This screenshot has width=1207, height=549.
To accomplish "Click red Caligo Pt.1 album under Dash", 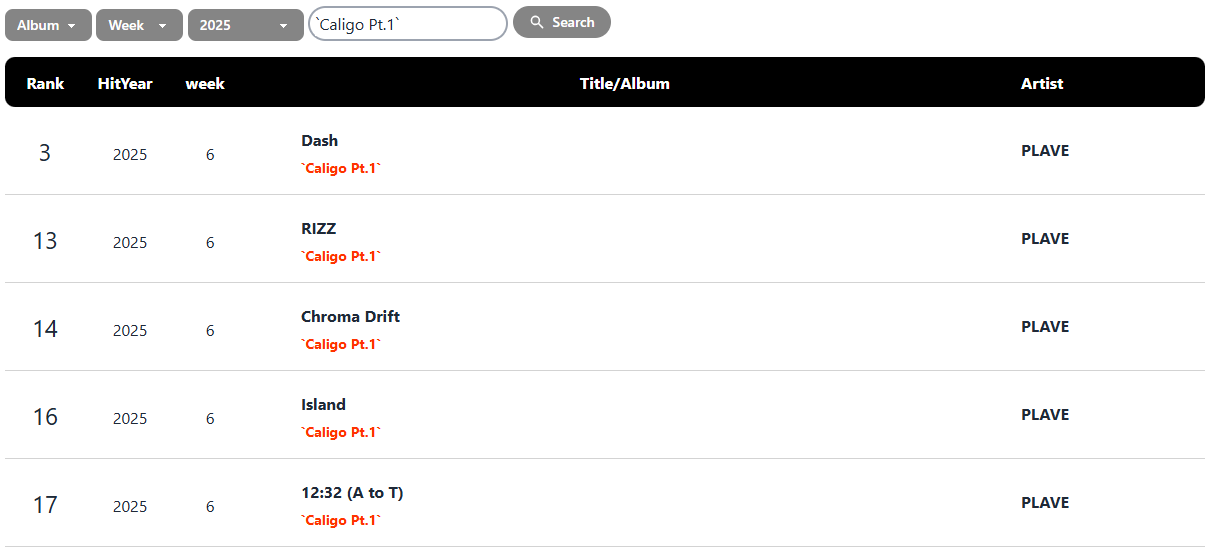I will tap(342, 169).
